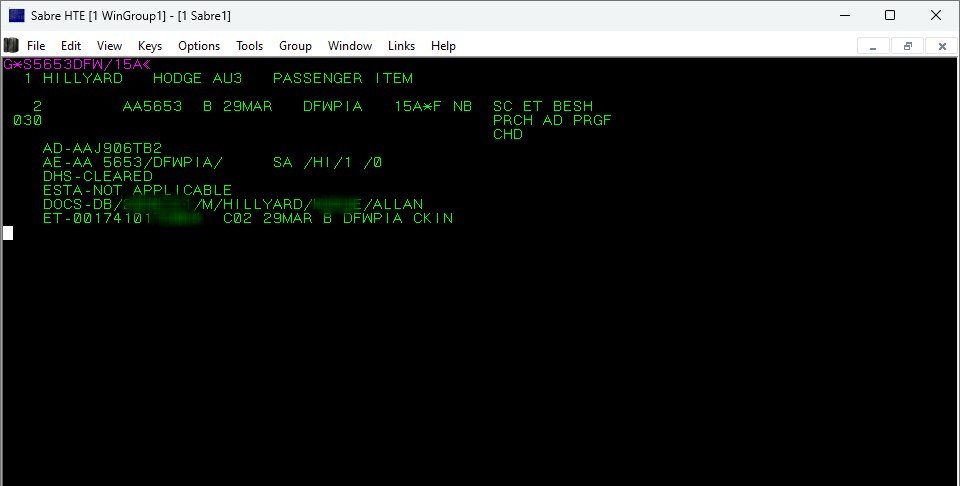This screenshot has width=960, height=486.
Task: Click the Links menu
Action: click(x=401, y=46)
